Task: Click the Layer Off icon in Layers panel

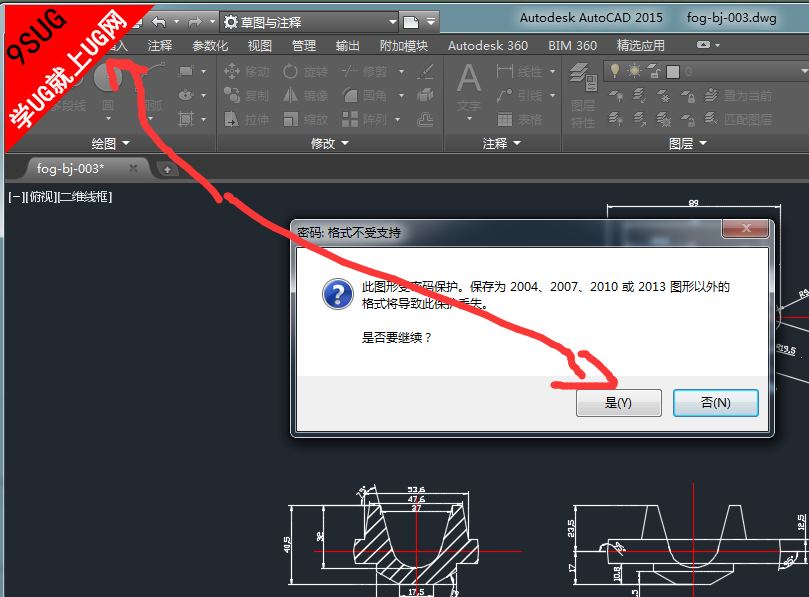Action: [x=615, y=95]
